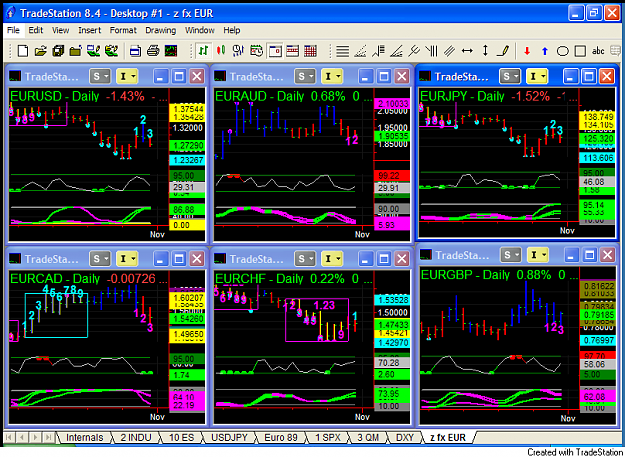Switch to the 2 INDU workspace tab
The height and width of the screenshot is (457, 625).
pyautogui.click(x=136, y=437)
